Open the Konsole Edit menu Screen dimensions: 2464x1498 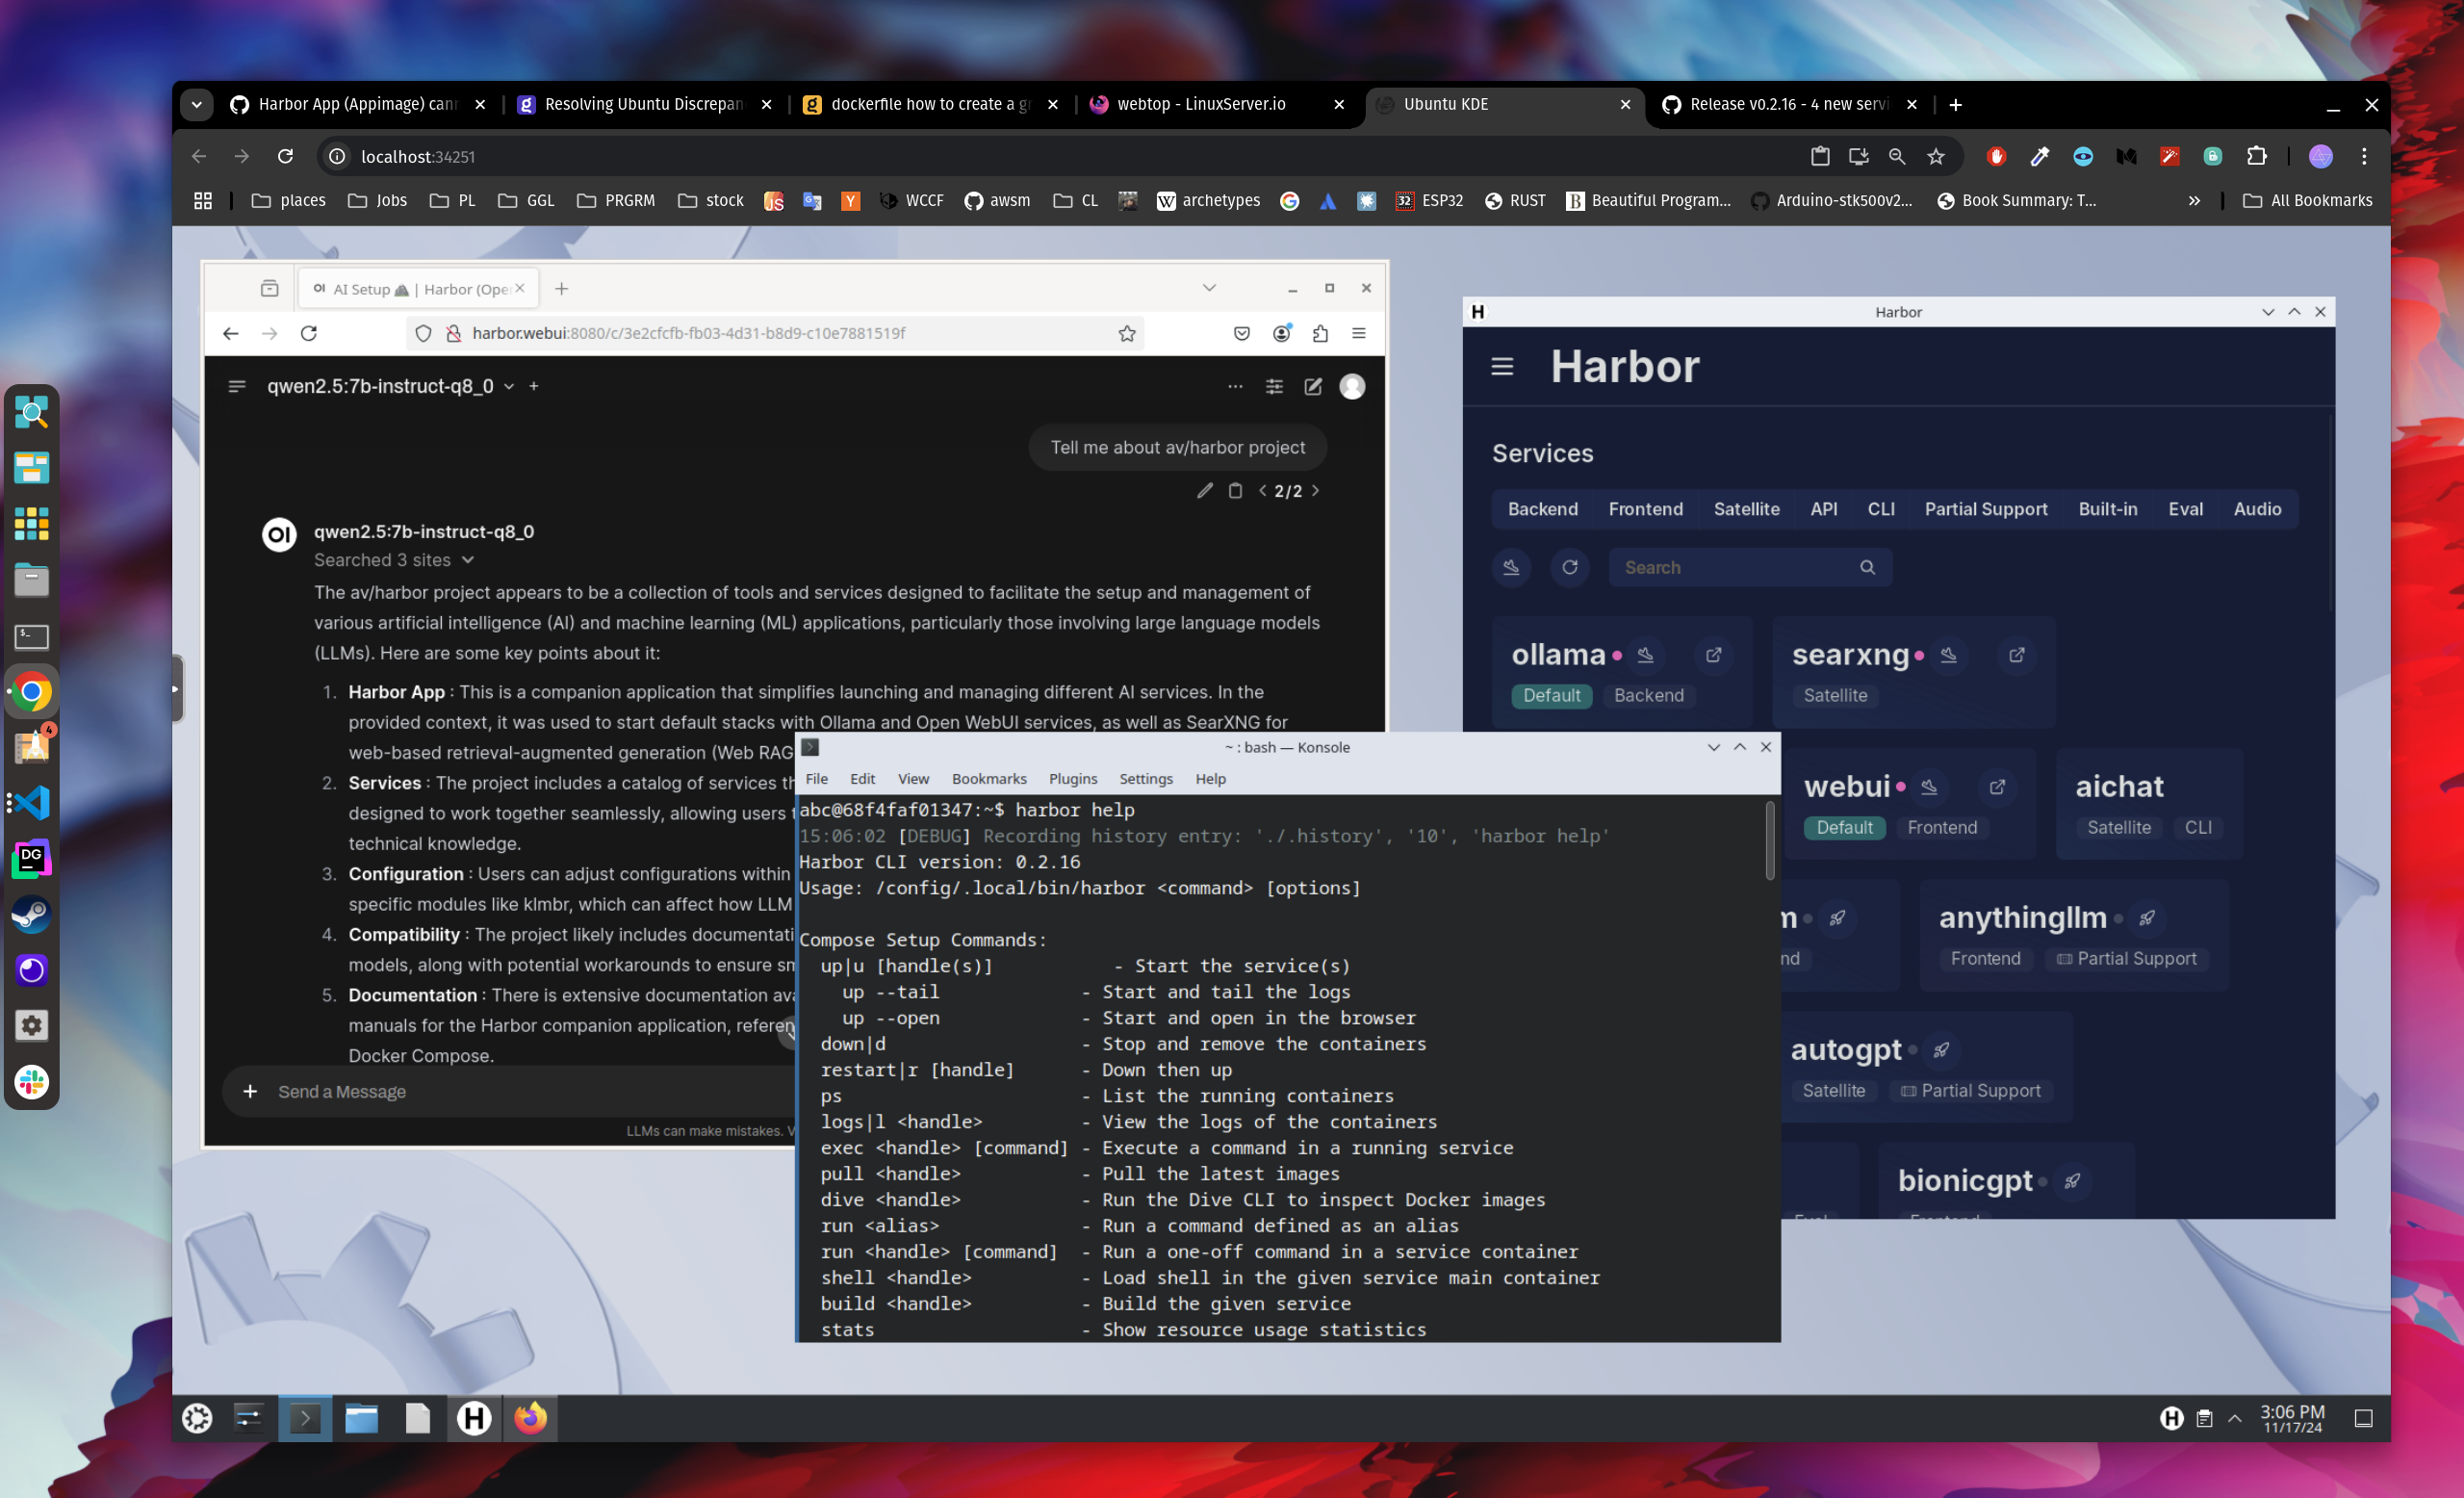click(x=862, y=779)
